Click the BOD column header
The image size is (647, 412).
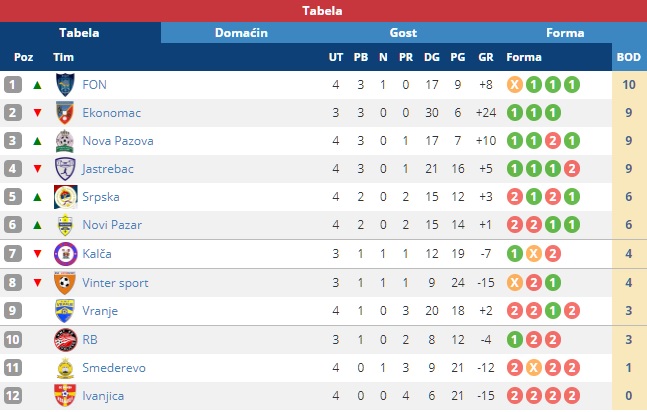(x=629, y=57)
